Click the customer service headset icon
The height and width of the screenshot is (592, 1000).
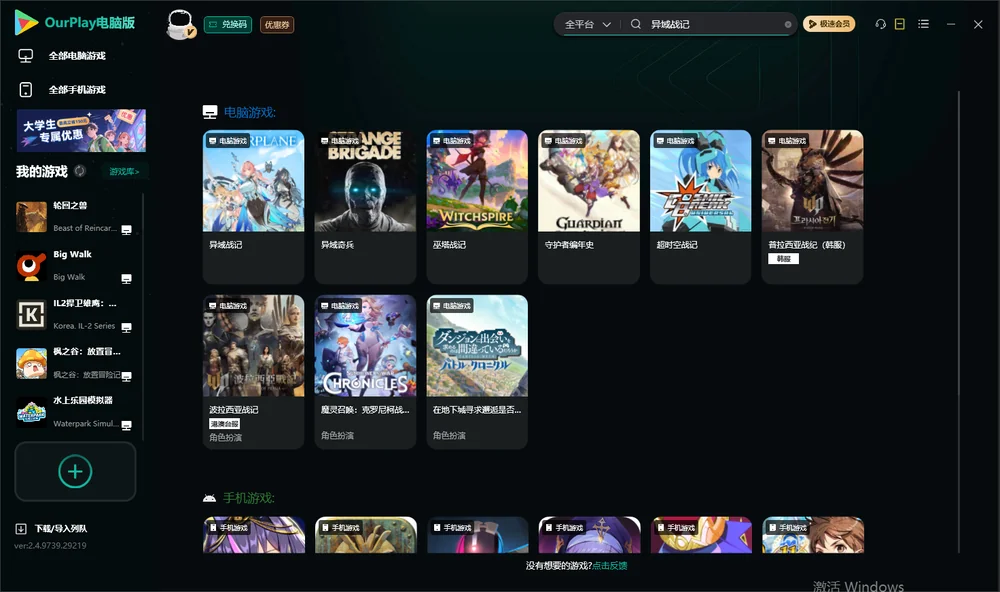pyautogui.click(x=880, y=24)
